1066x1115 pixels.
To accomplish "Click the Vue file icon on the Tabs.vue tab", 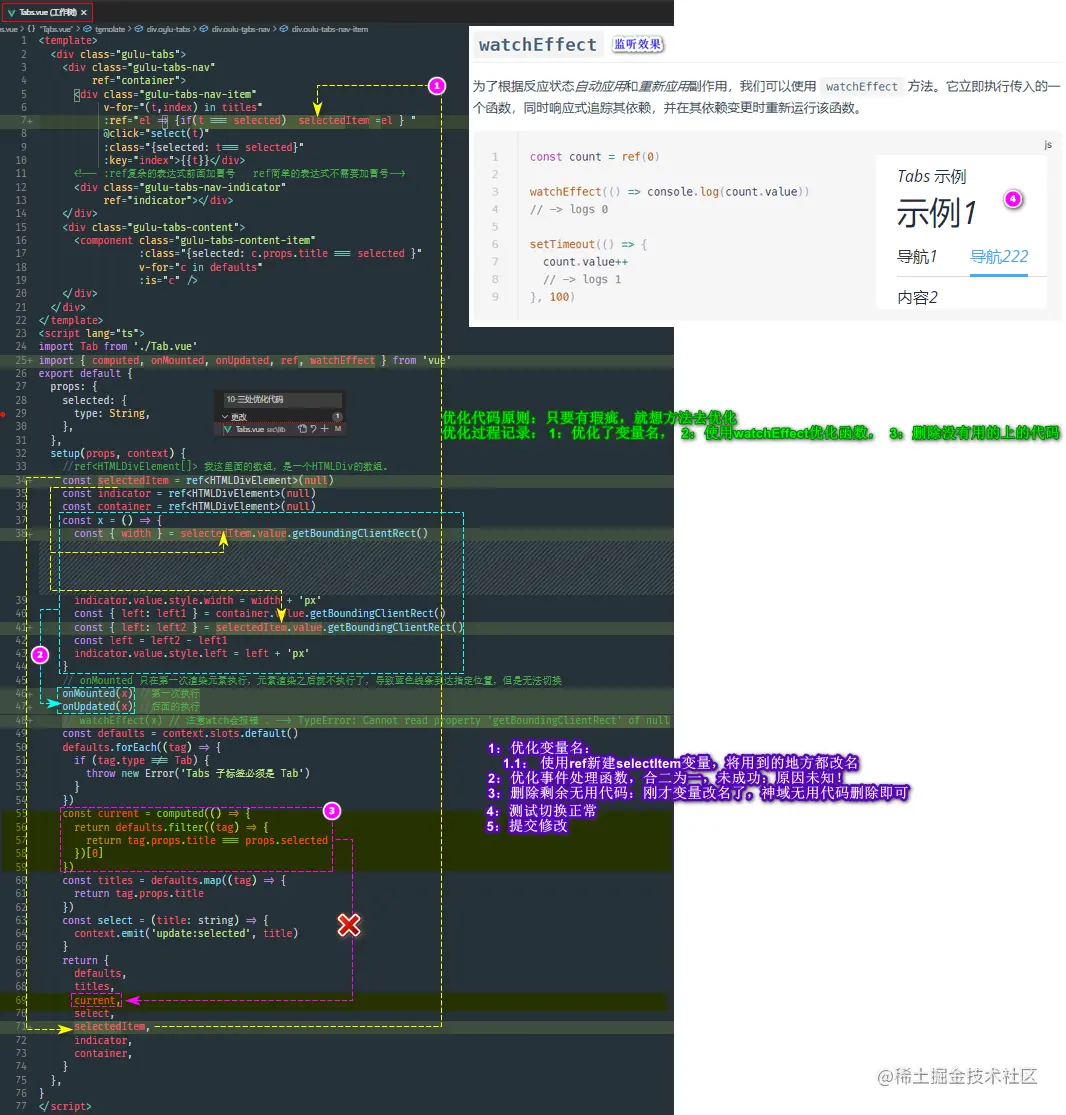I will point(11,13).
